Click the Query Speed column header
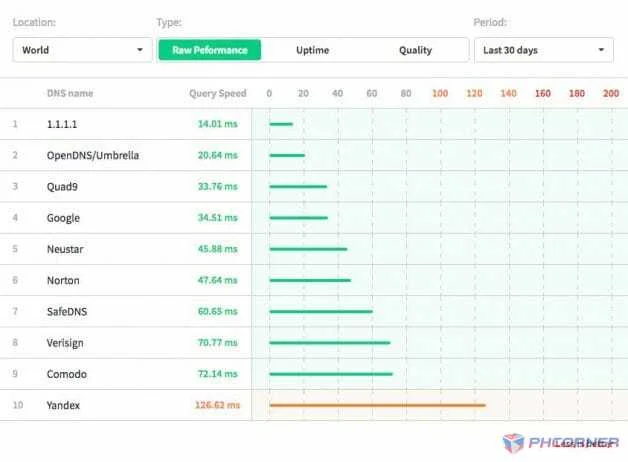The width and height of the screenshot is (628, 462). tap(217, 93)
